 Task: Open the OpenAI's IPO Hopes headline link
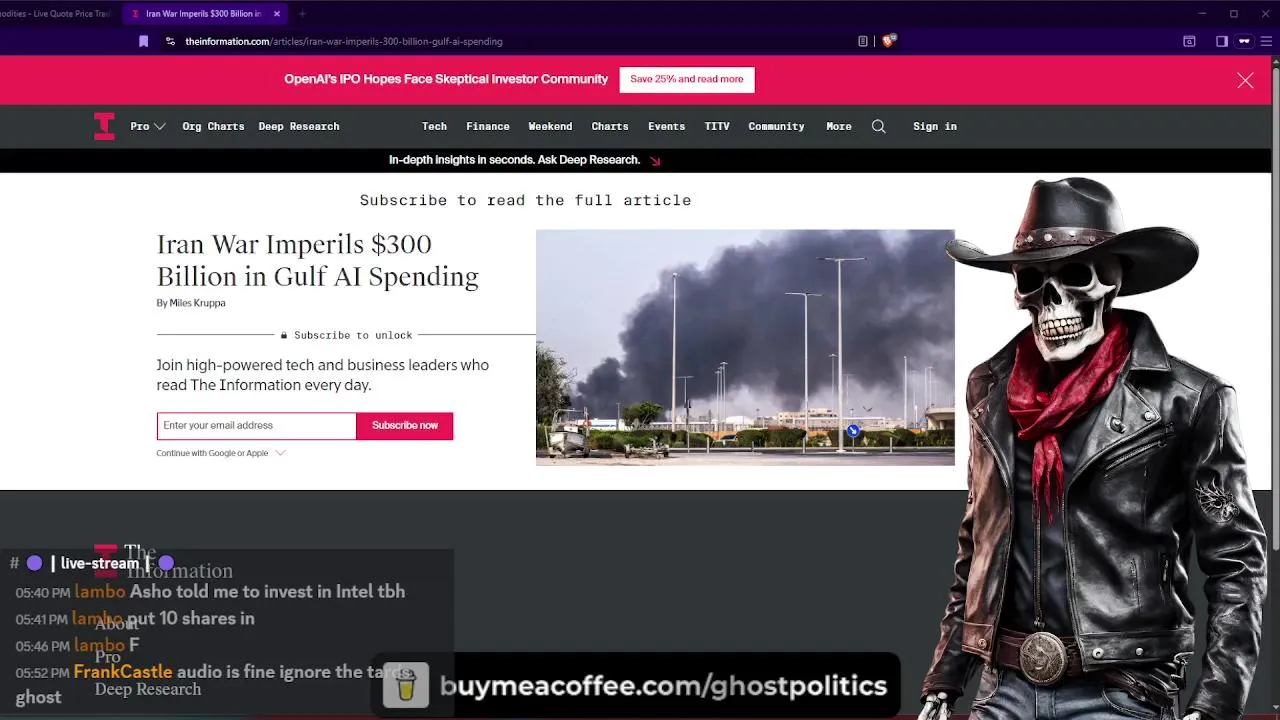(x=446, y=79)
